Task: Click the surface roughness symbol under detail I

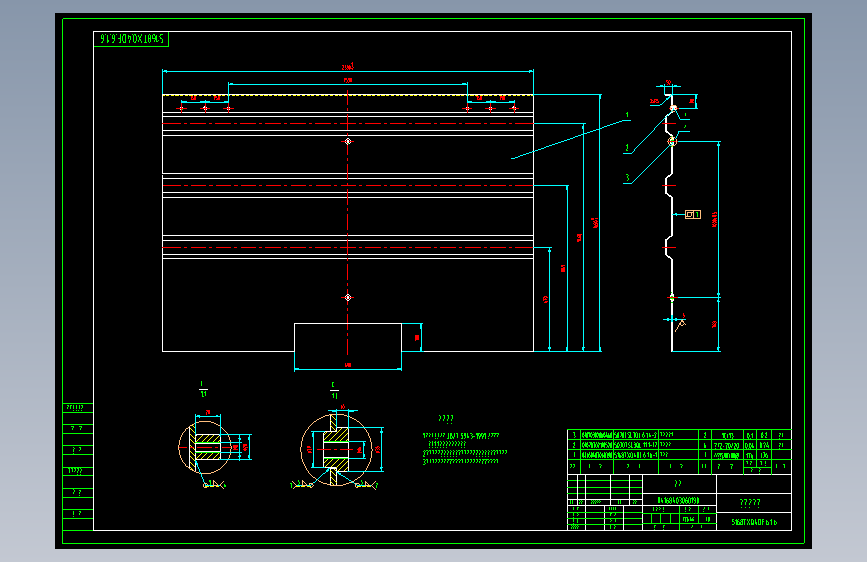Action: coord(215,485)
